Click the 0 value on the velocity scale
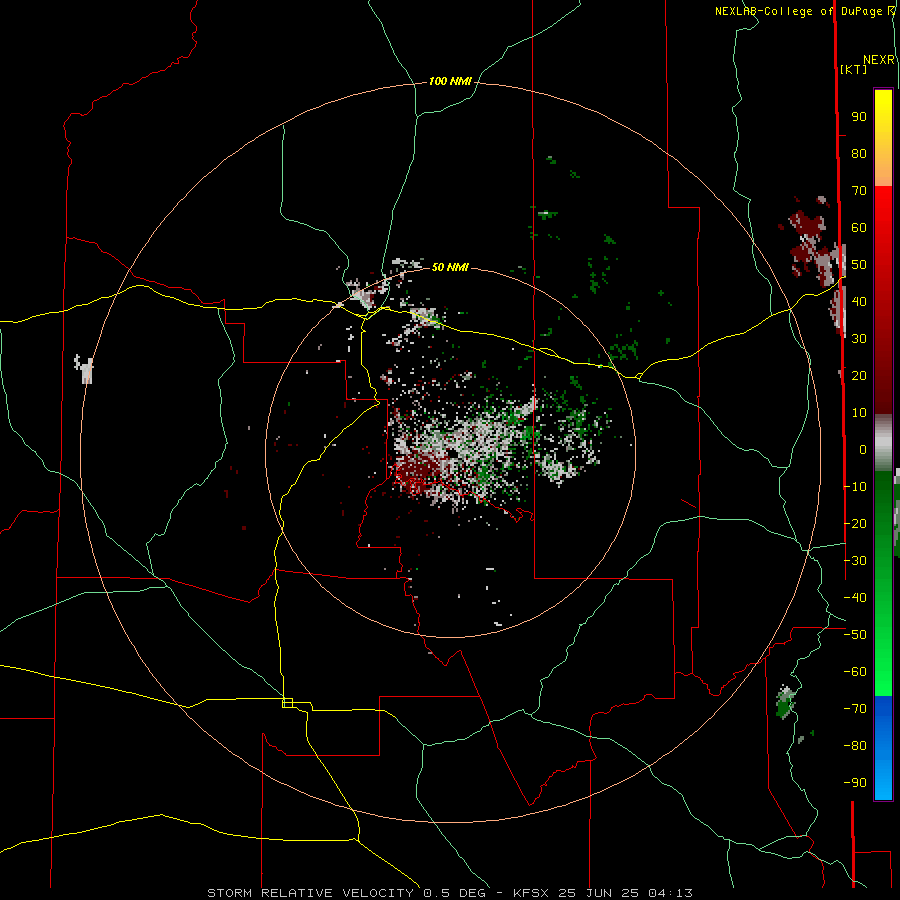 click(x=863, y=450)
